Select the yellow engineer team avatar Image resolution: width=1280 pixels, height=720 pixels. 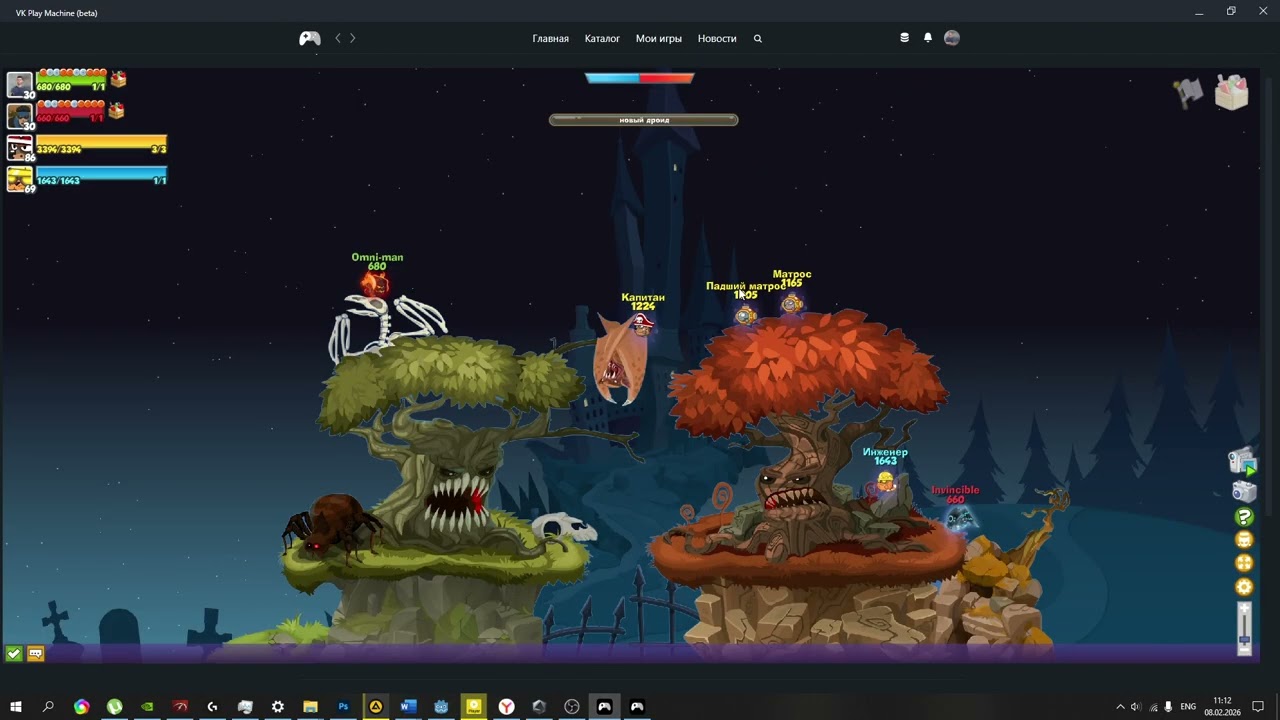click(x=20, y=179)
